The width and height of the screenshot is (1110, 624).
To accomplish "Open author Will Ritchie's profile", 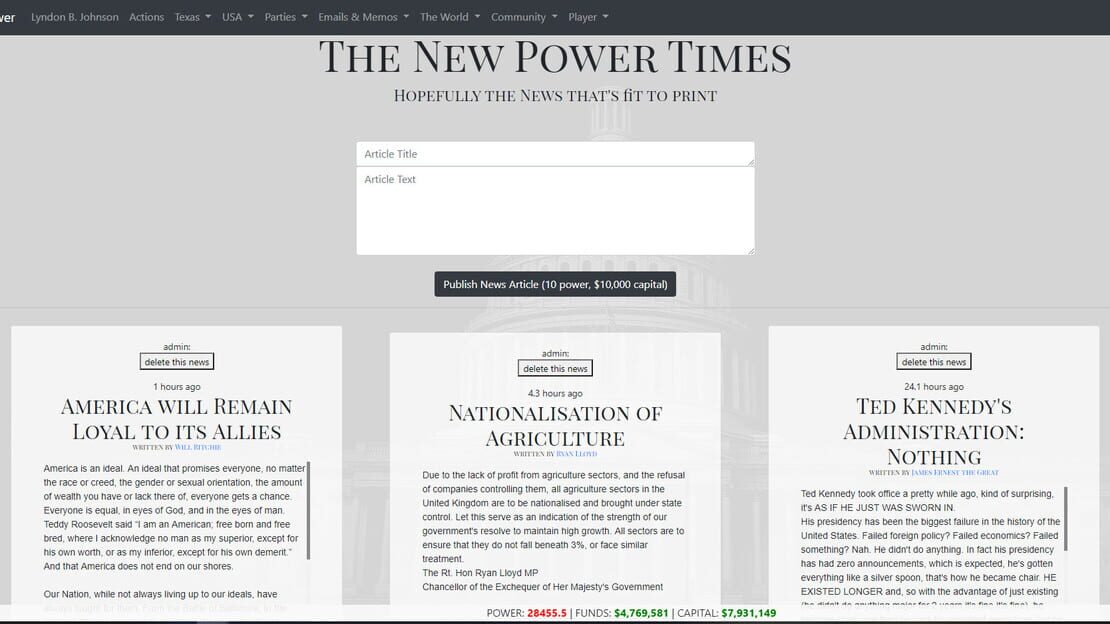I will (x=198, y=448).
